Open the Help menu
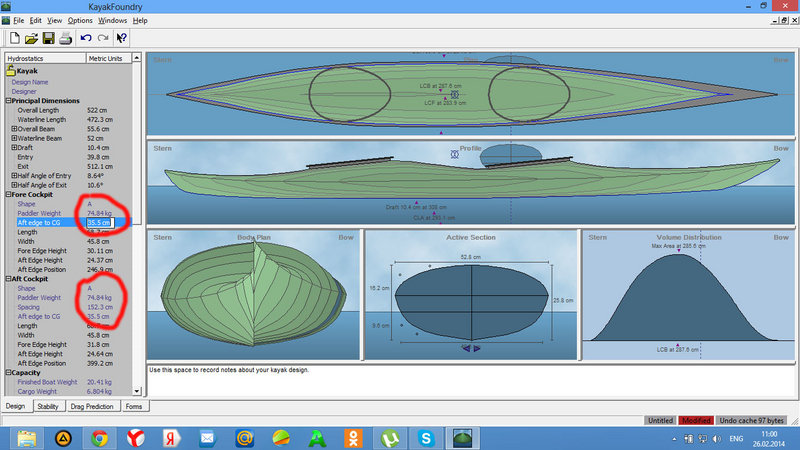 point(140,20)
